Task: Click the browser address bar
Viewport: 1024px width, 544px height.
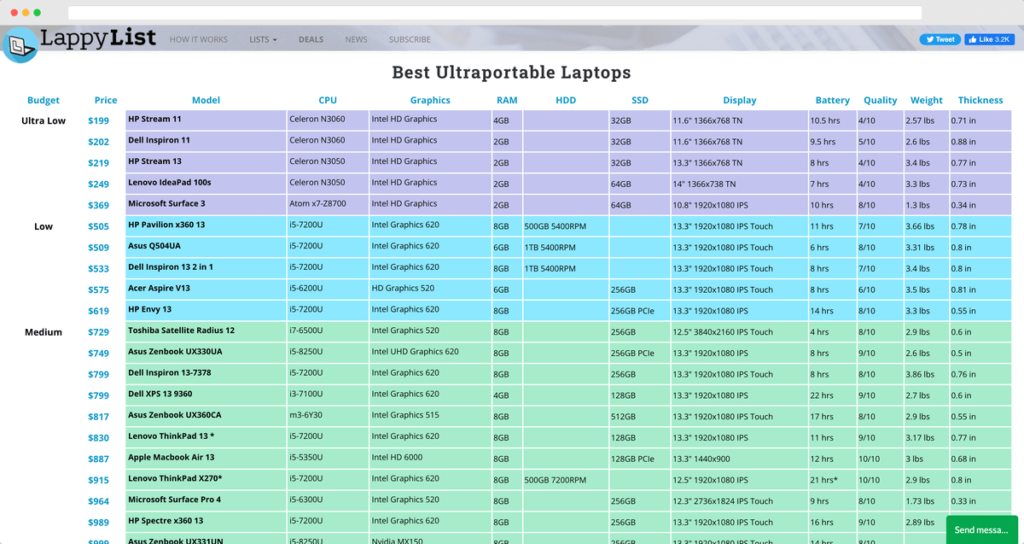Action: pos(495,12)
